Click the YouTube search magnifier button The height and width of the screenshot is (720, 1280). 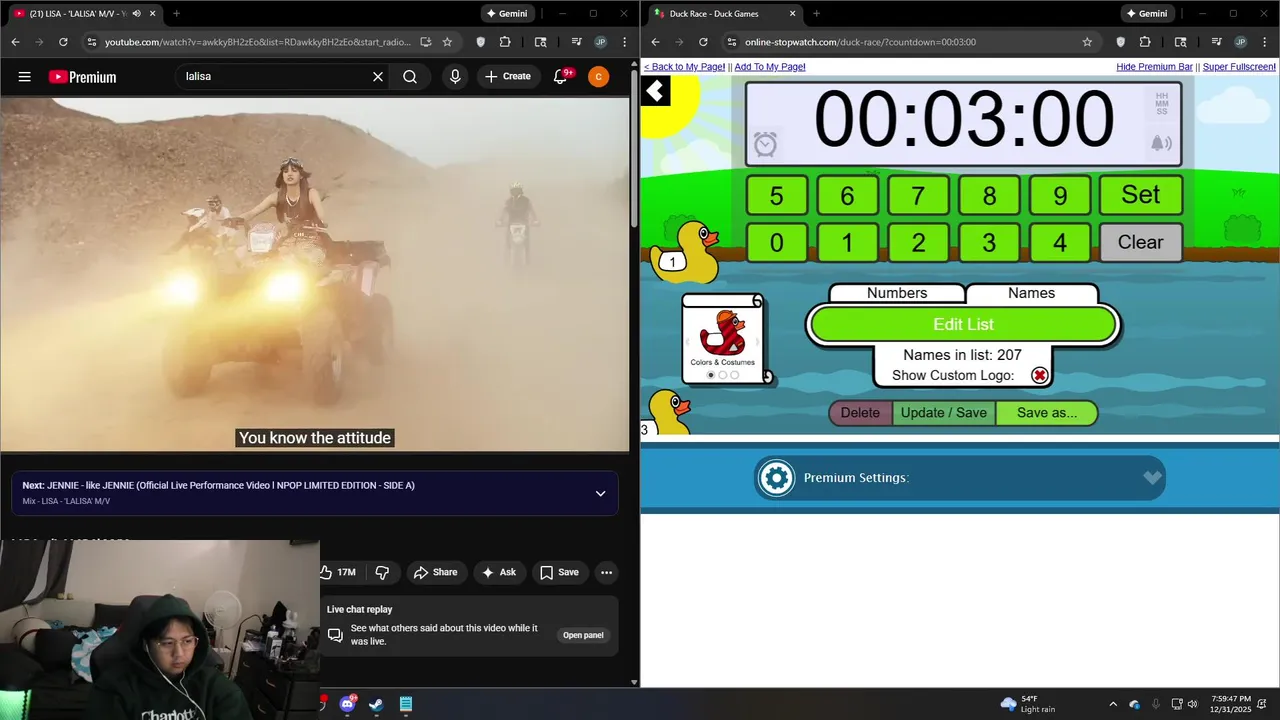point(410,77)
